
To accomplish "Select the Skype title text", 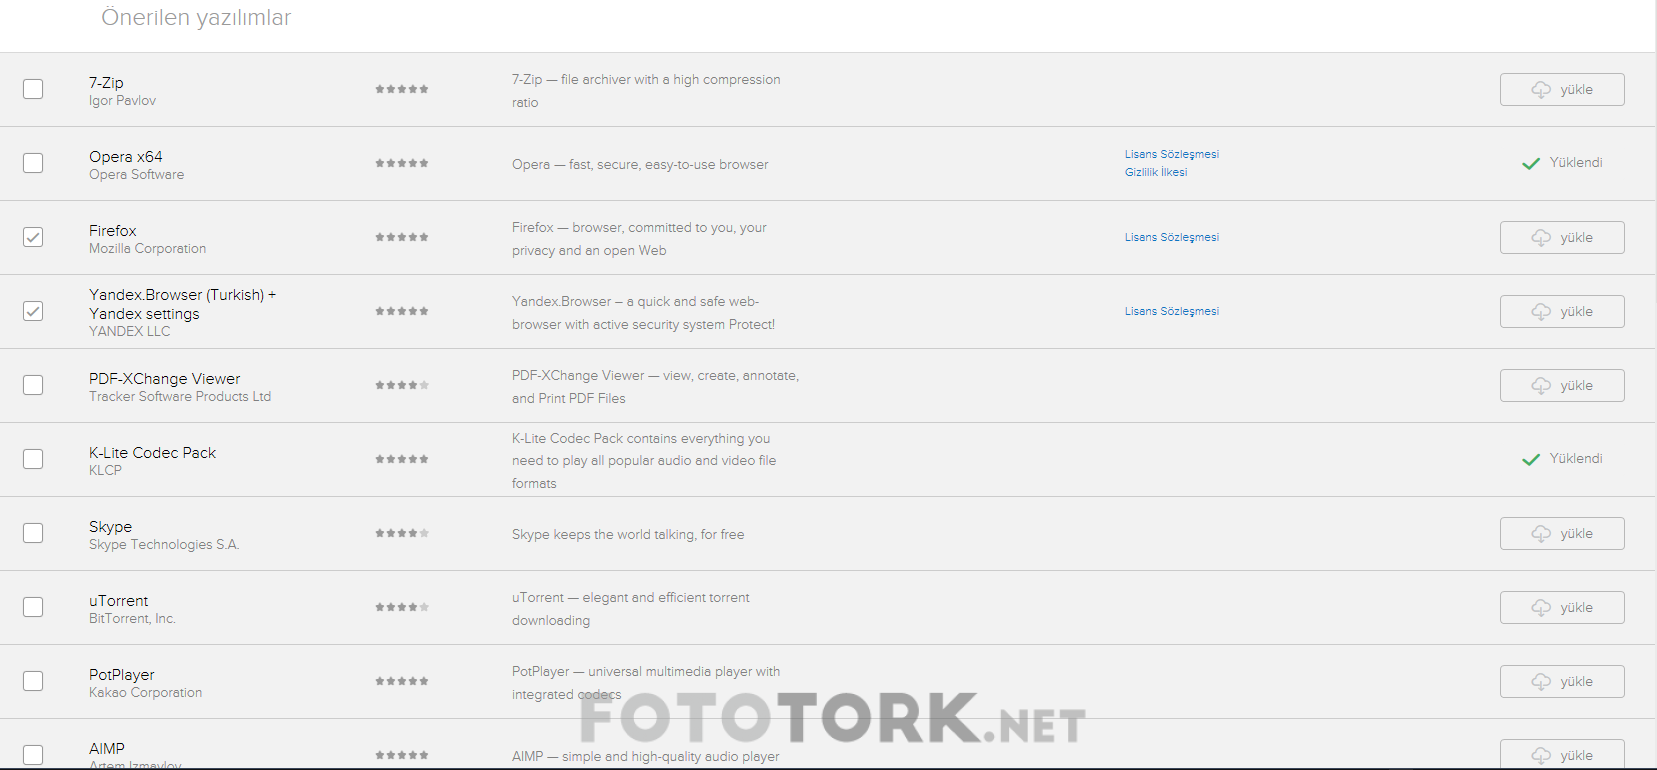I will point(110,527).
